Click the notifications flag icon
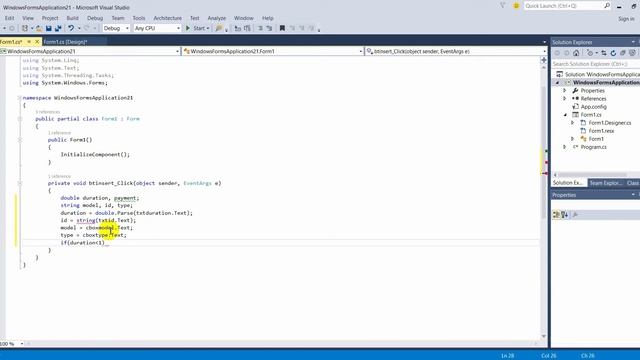 [x=502, y=6]
